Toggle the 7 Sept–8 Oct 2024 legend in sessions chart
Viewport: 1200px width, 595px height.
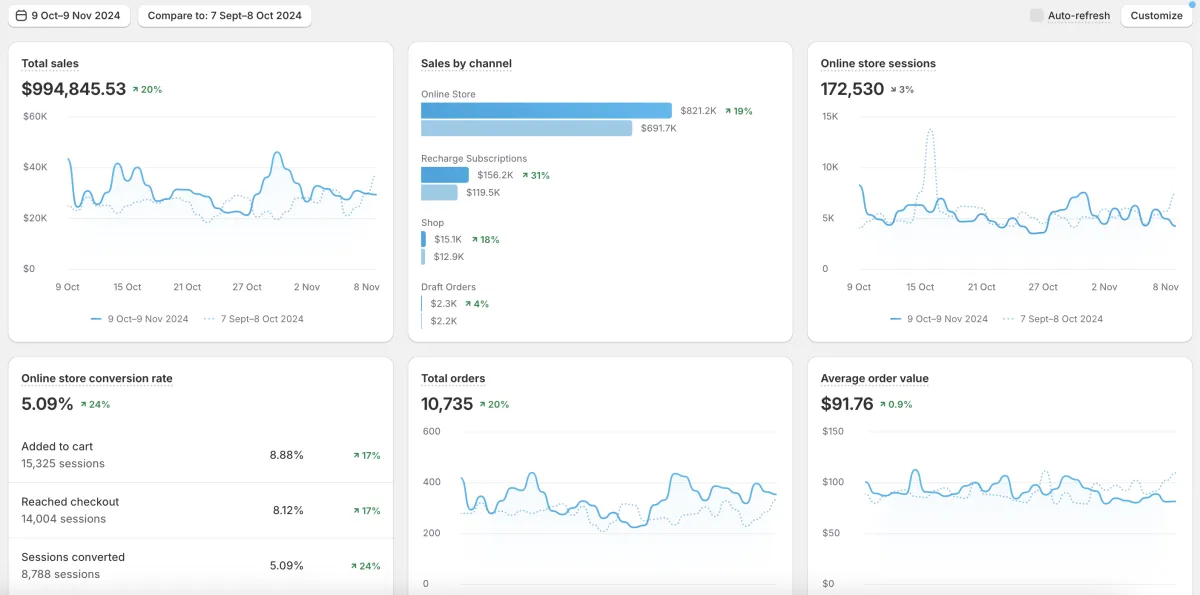point(1061,319)
